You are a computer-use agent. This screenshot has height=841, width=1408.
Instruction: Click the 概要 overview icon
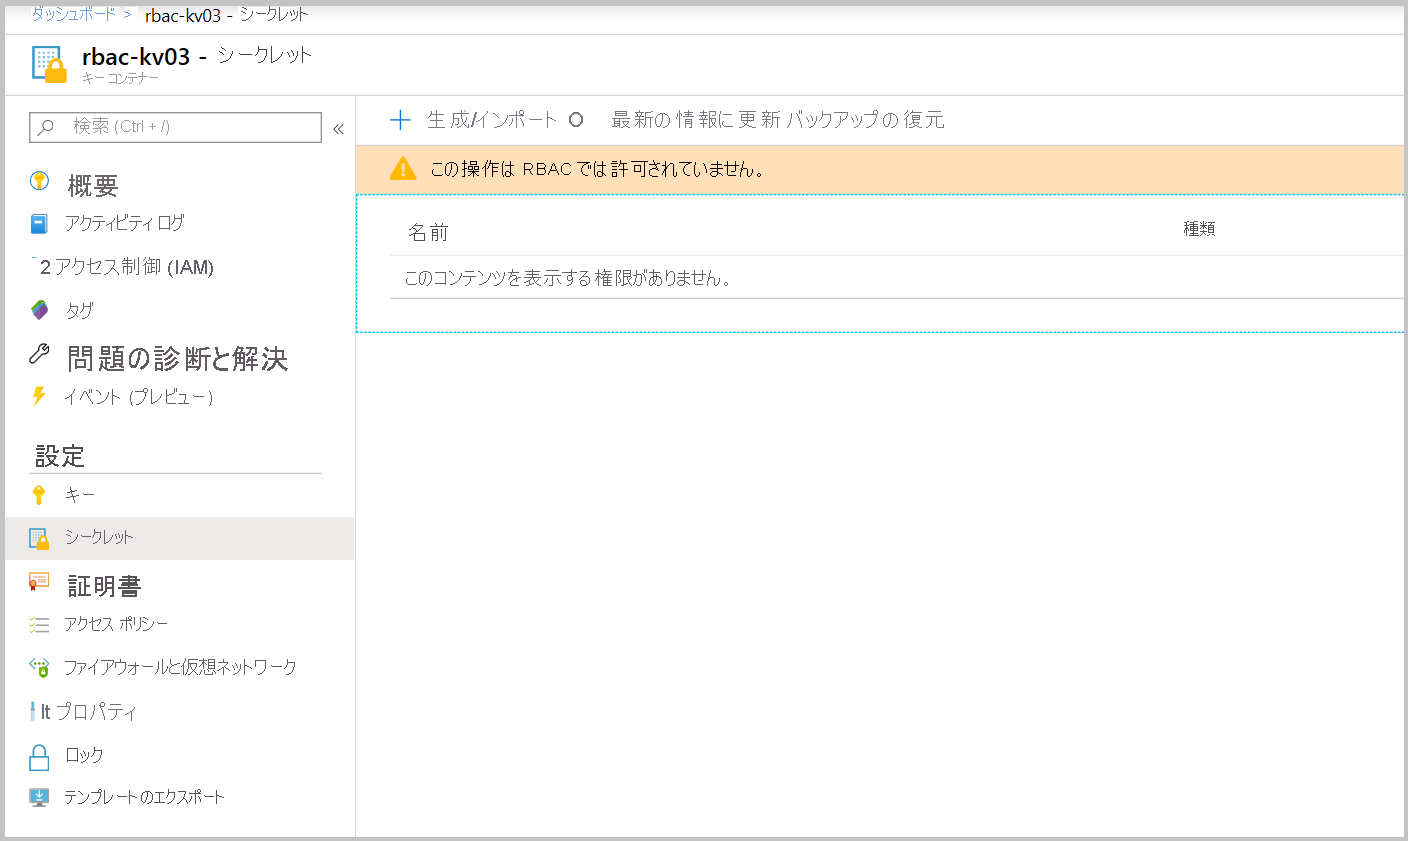point(39,181)
